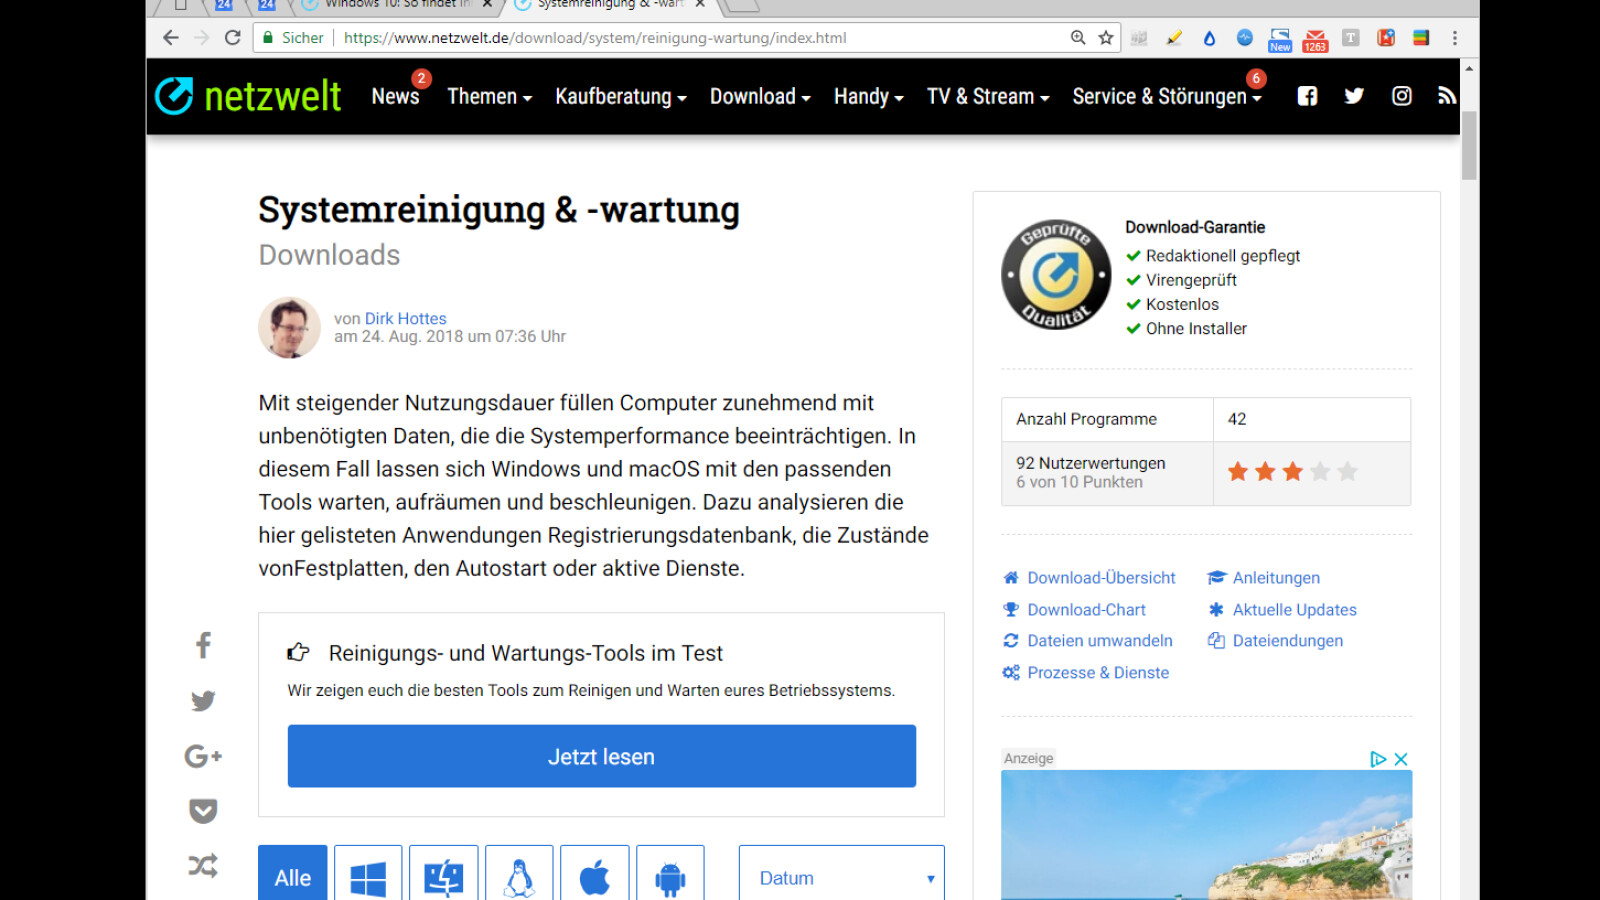Filter downloads by Android platform
1600x900 pixels.
point(670,877)
